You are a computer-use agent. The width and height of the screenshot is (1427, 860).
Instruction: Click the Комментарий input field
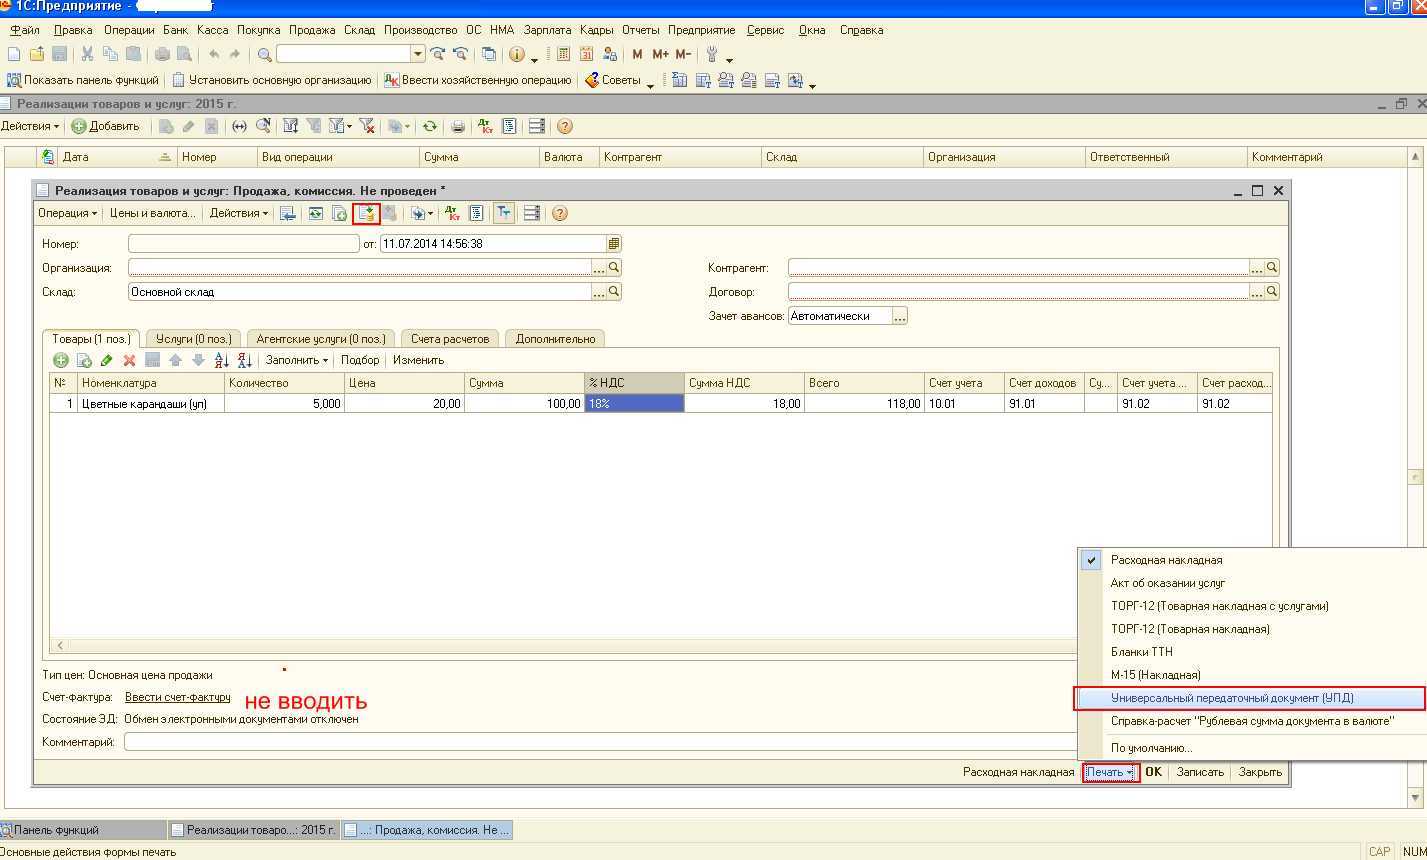point(600,742)
